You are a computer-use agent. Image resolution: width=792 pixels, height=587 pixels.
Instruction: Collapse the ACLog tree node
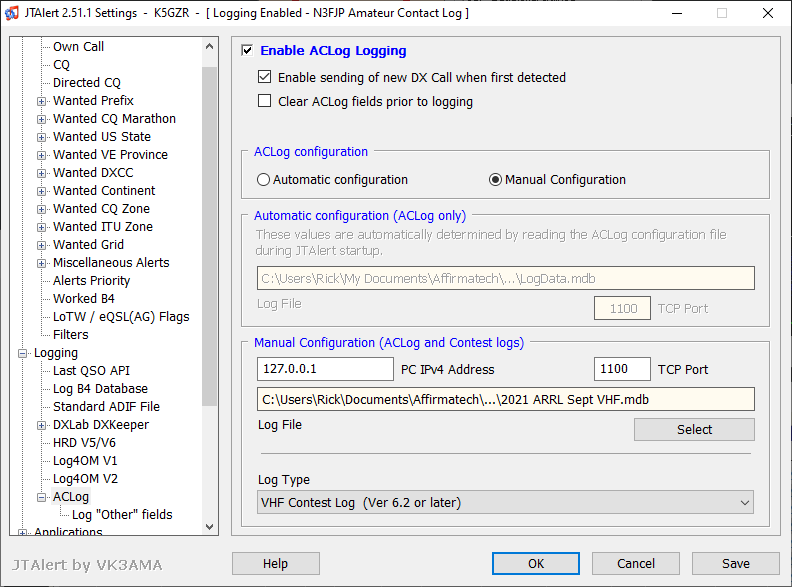(x=41, y=497)
